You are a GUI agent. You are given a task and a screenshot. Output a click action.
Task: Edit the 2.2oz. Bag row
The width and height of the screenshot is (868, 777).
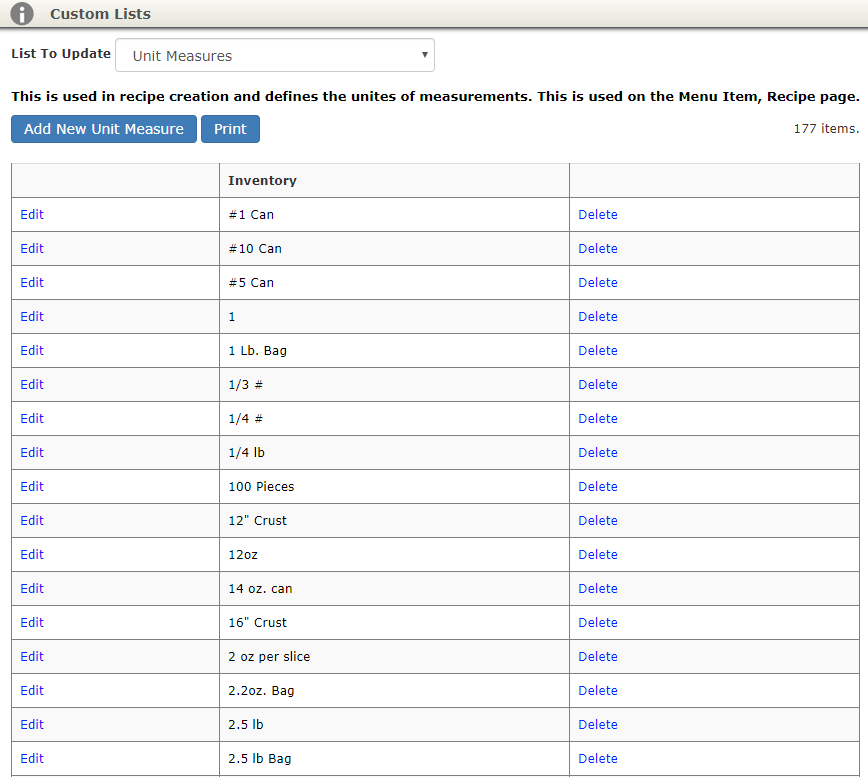pos(32,691)
